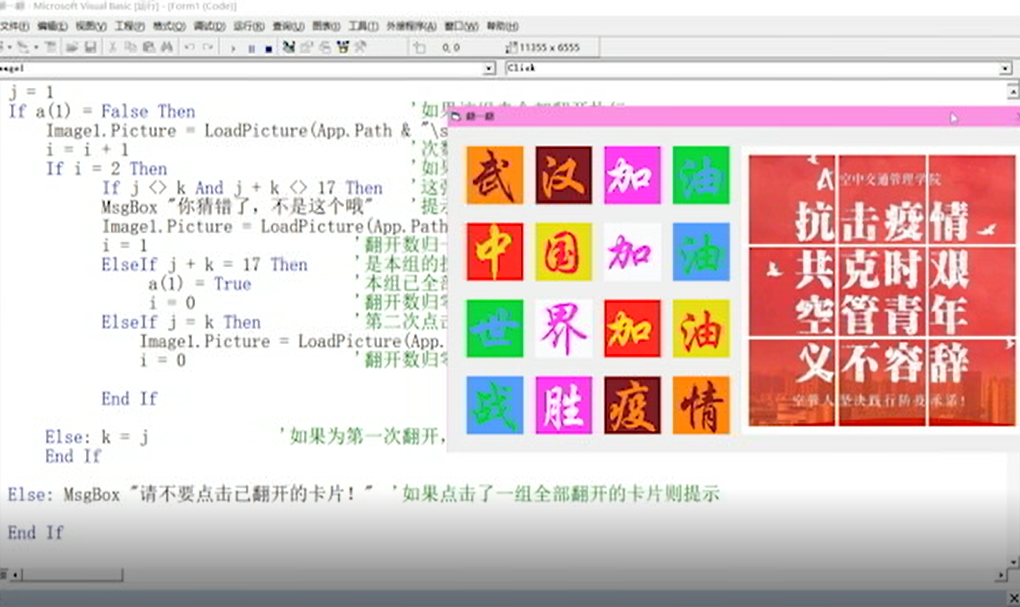Expand the Click procedure dropdown arrow
The width and height of the screenshot is (1020, 607).
(x=1005, y=69)
